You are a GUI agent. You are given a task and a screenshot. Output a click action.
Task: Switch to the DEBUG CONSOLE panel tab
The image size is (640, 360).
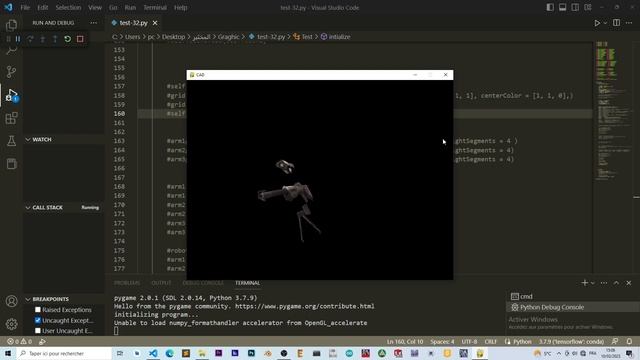[203, 283]
